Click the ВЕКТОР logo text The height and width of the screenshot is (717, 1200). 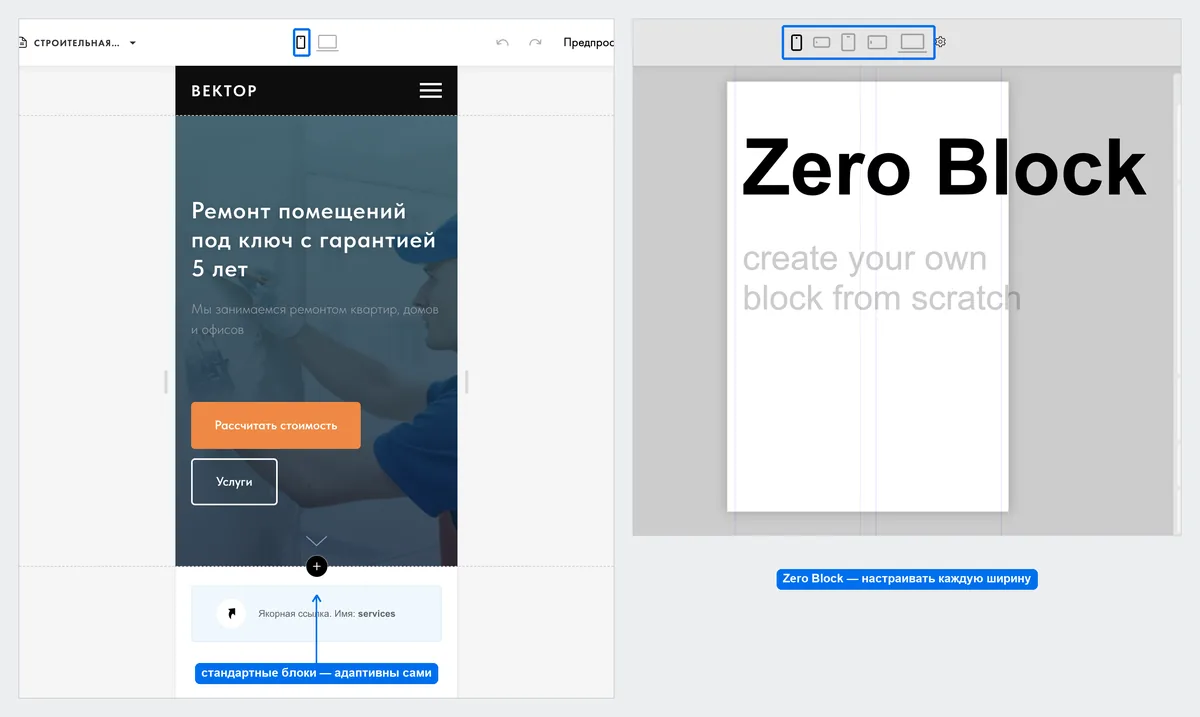(224, 91)
